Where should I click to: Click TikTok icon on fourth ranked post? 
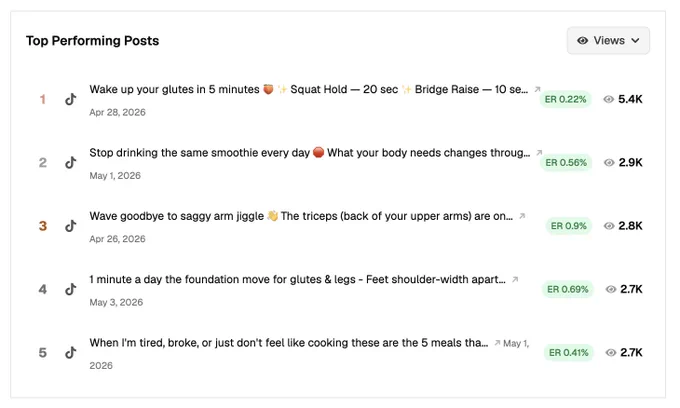pyautogui.click(x=71, y=289)
